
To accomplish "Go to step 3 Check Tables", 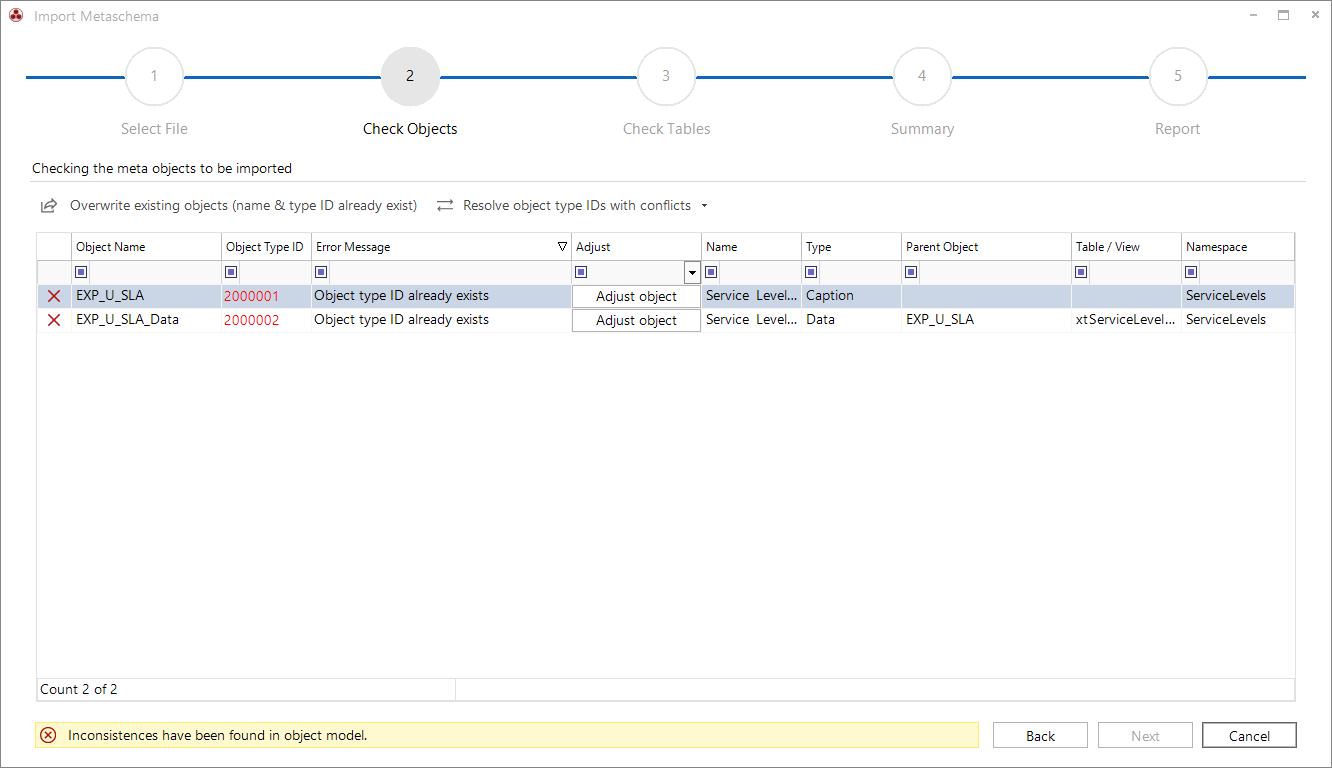I will tap(666, 76).
